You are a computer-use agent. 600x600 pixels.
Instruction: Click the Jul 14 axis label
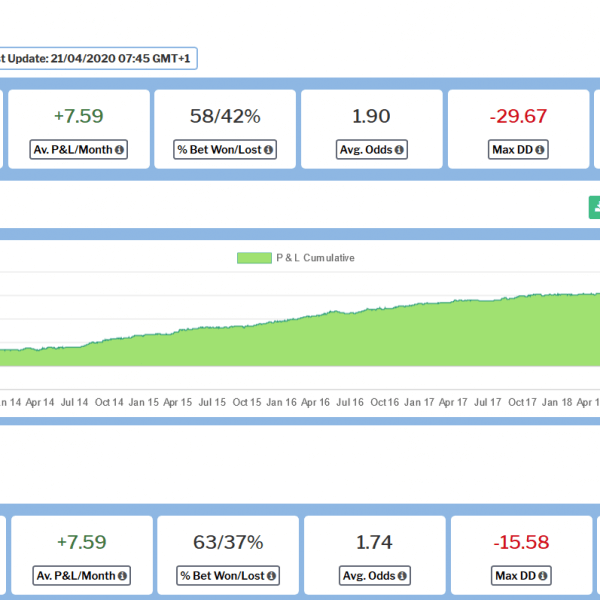click(x=74, y=403)
